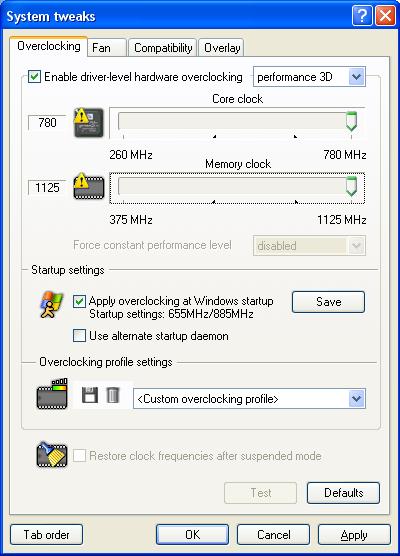Save overclocking profile with floppy disk icon
Viewport: 400px width, 556px height.
pyautogui.click(x=90, y=395)
